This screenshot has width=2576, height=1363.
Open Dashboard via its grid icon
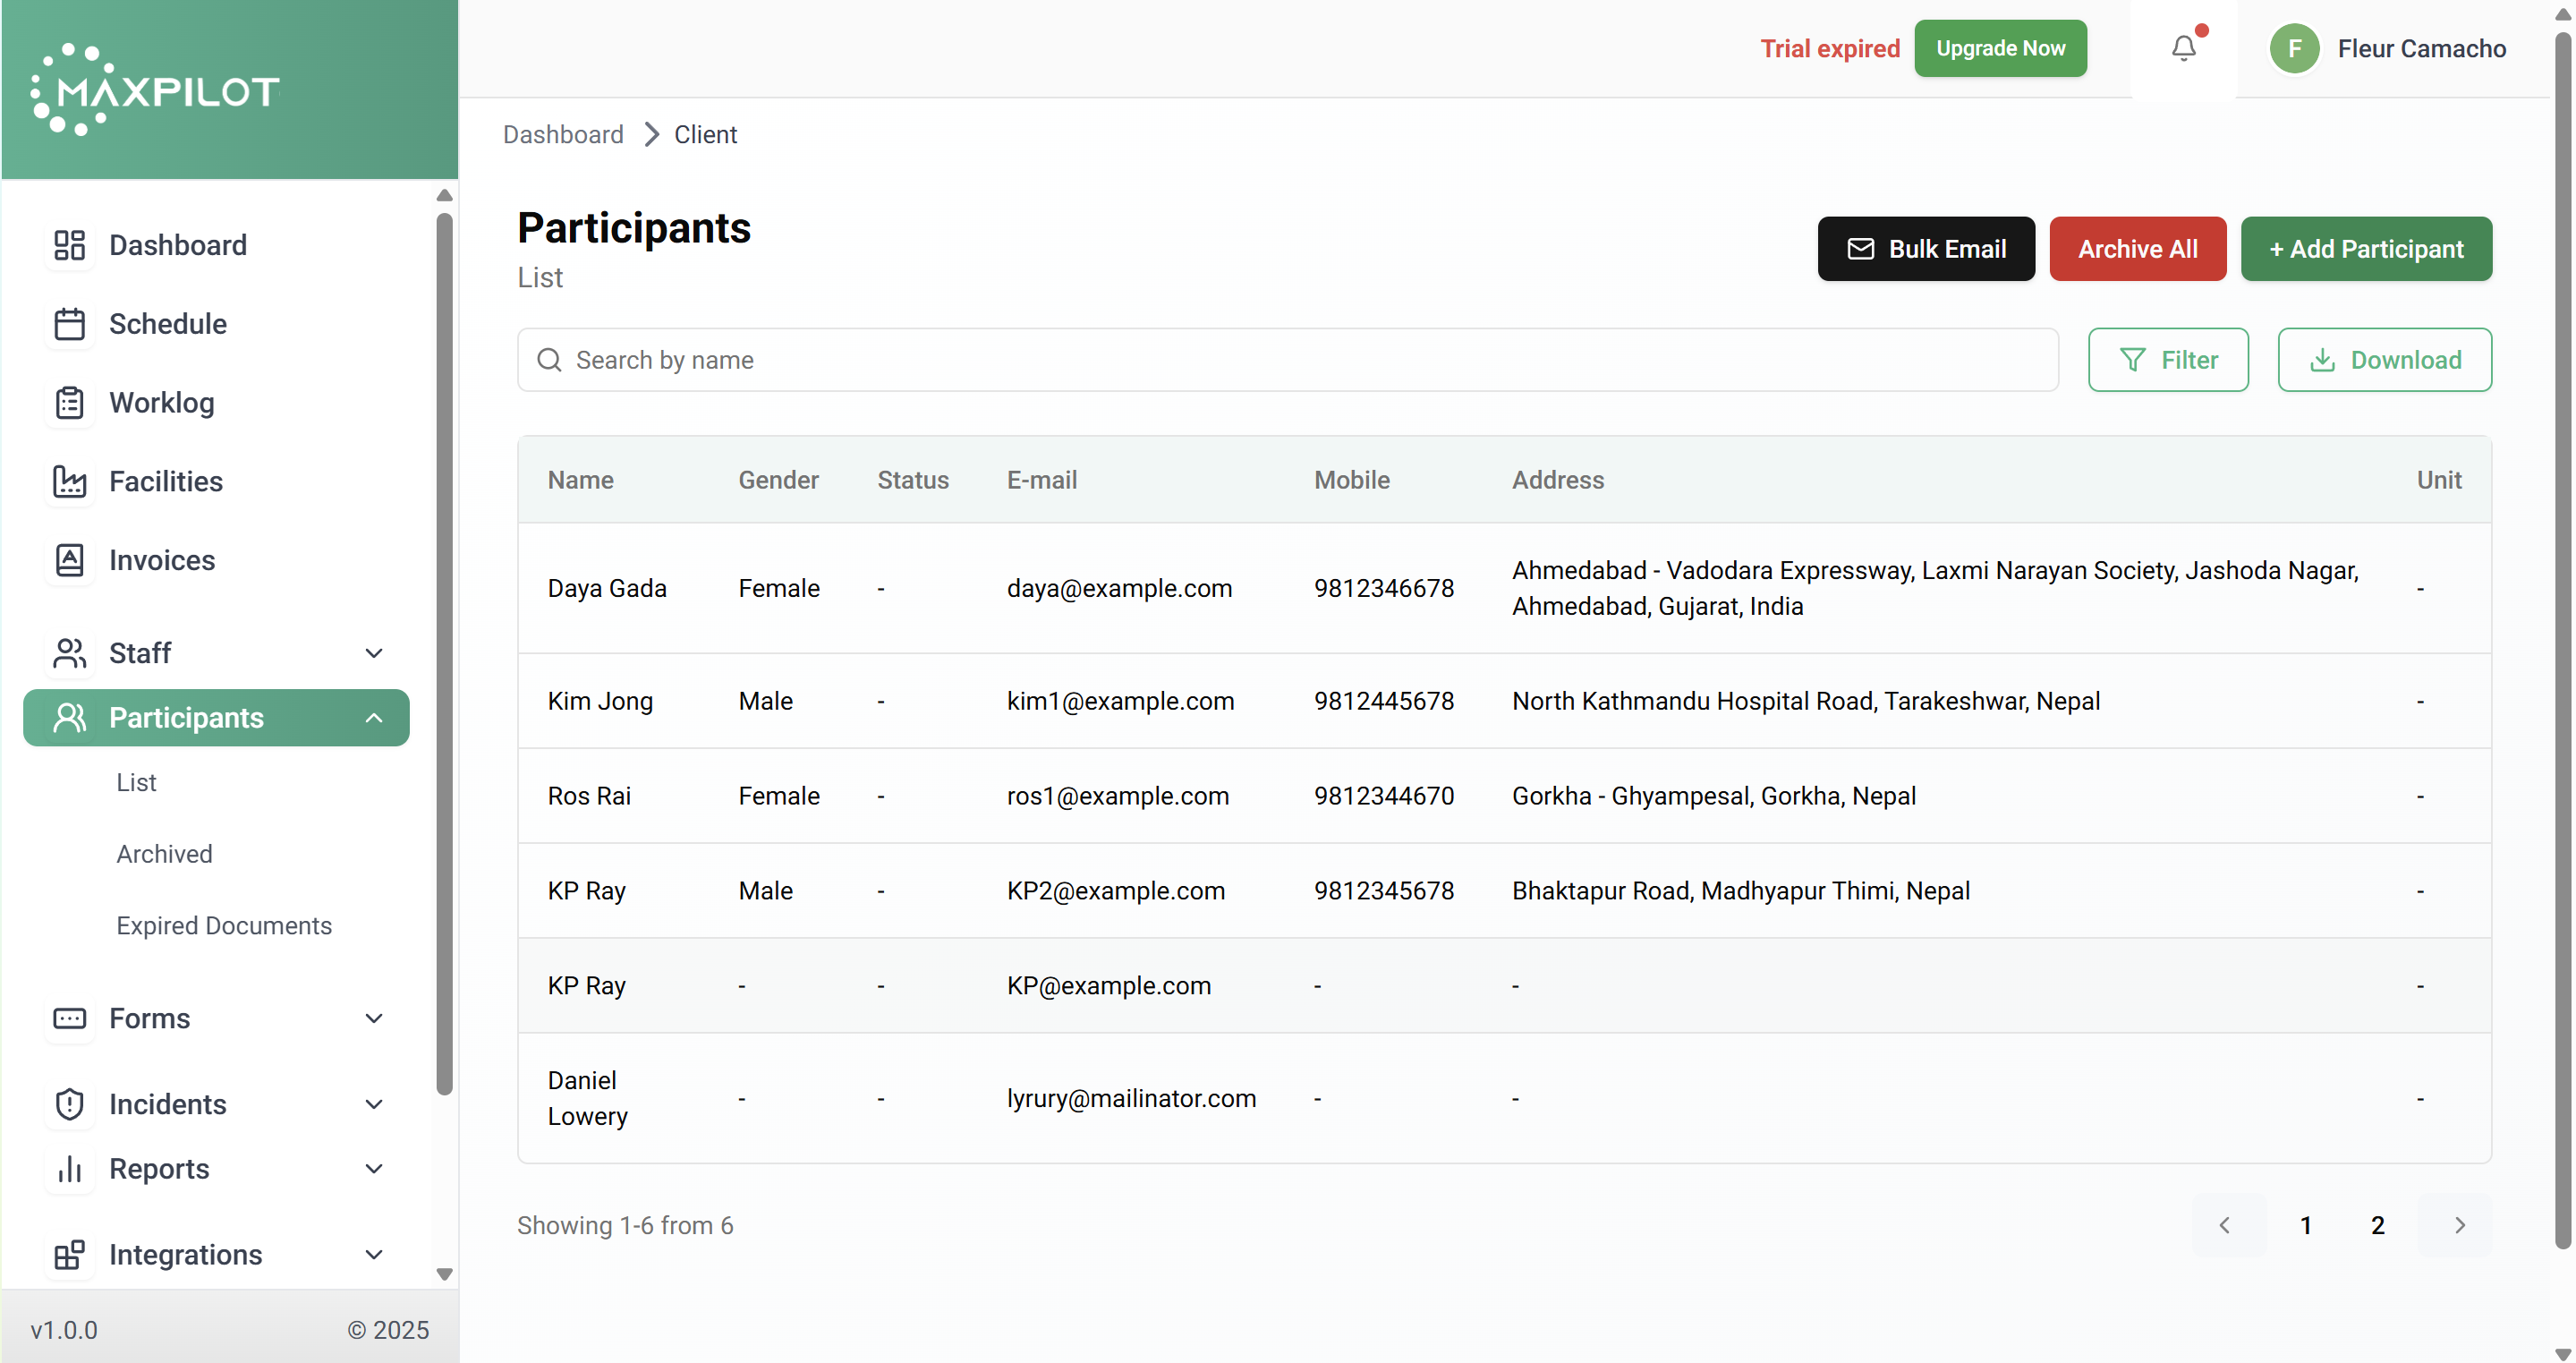point(69,245)
